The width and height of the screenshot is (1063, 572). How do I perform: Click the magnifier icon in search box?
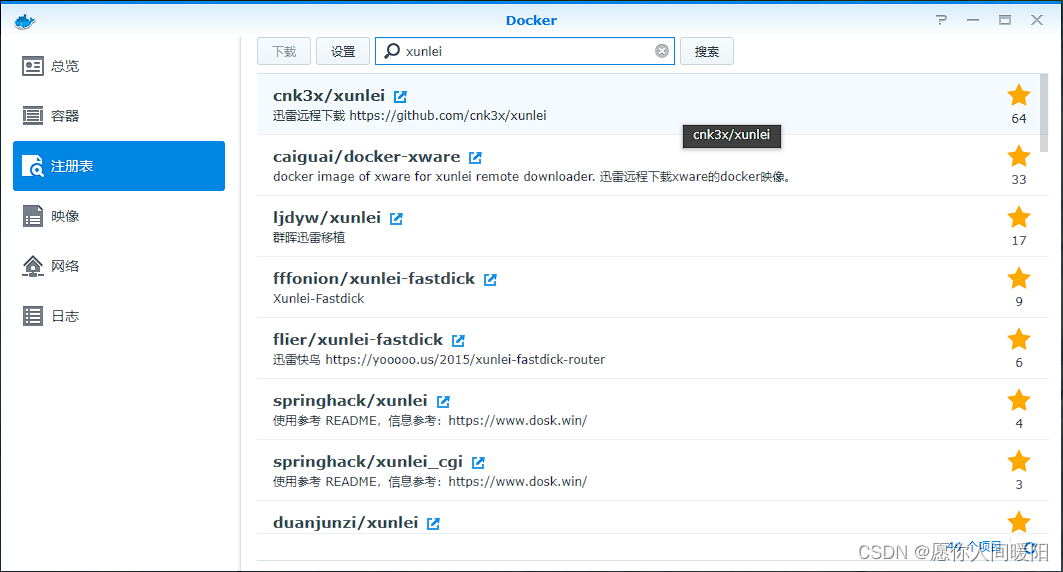[392, 51]
